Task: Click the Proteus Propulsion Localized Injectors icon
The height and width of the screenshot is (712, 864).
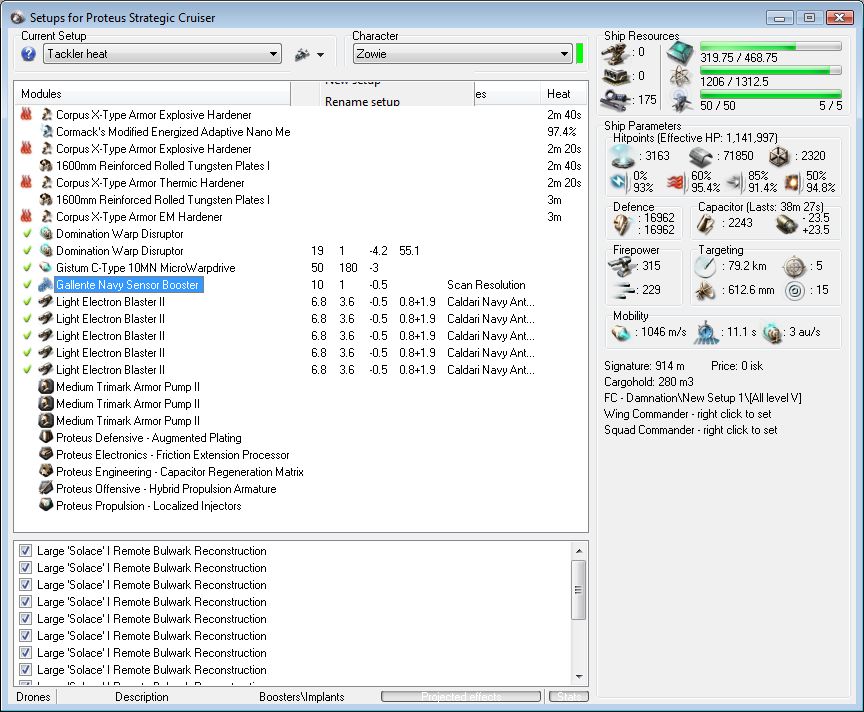Action: pos(46,505)
